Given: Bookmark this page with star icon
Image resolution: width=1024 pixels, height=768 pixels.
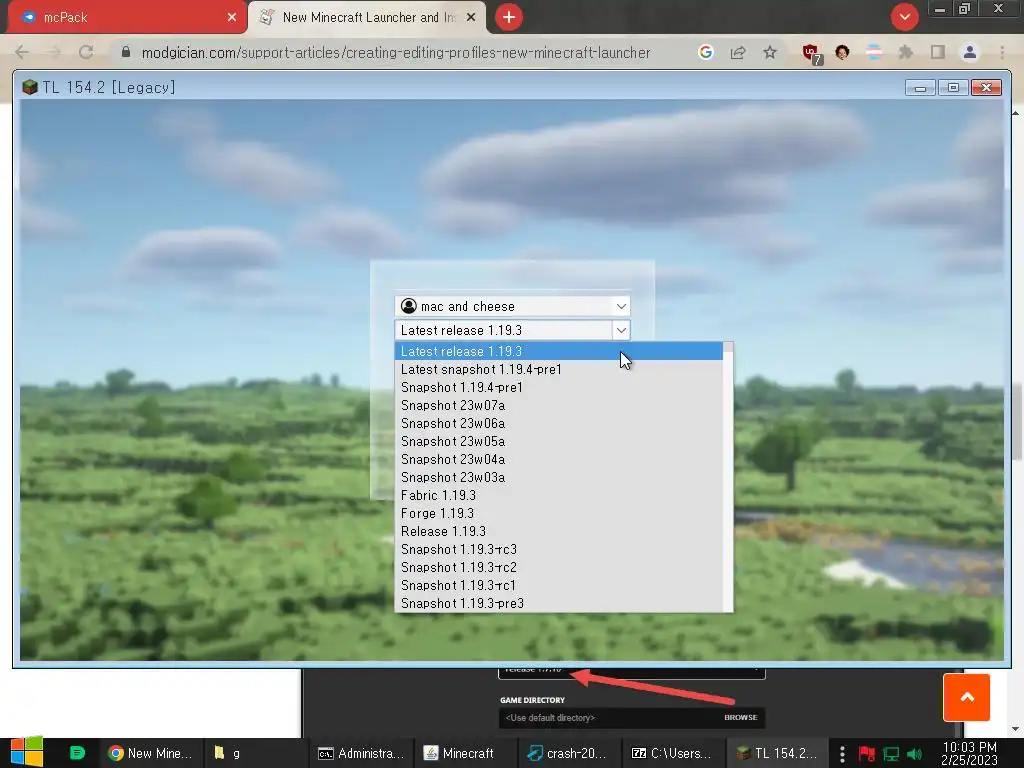Looking at the screenshot, I should [770, 52].
